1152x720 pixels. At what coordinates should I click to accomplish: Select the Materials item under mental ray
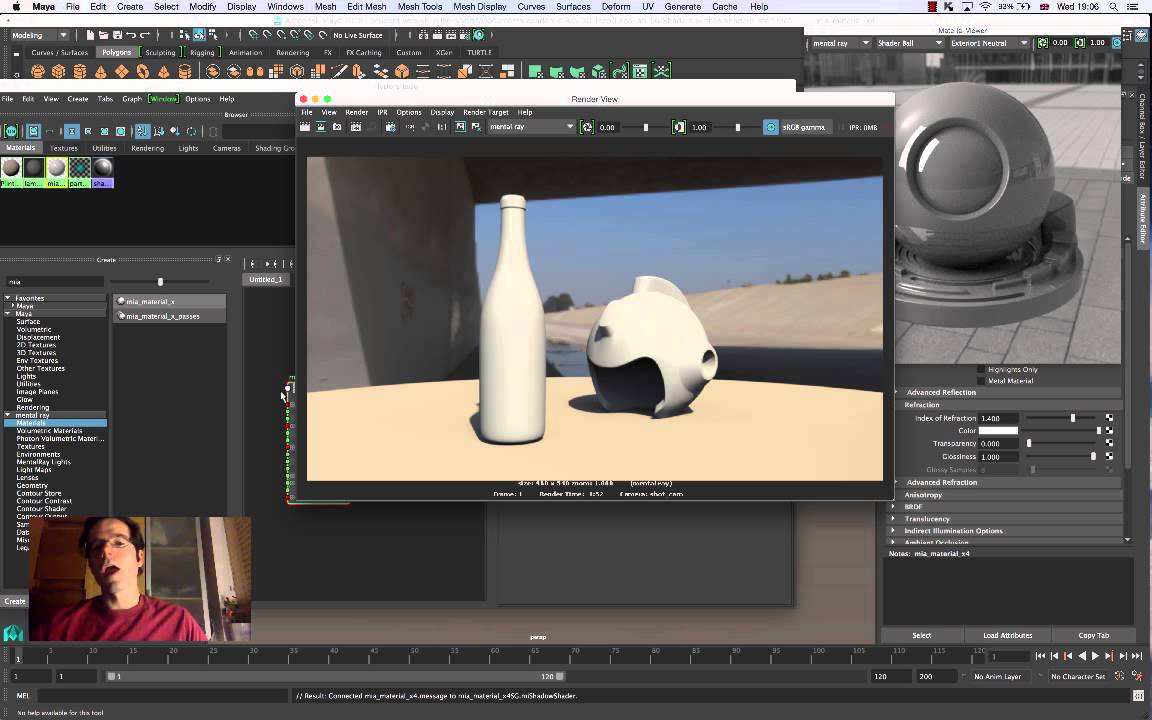56,423
